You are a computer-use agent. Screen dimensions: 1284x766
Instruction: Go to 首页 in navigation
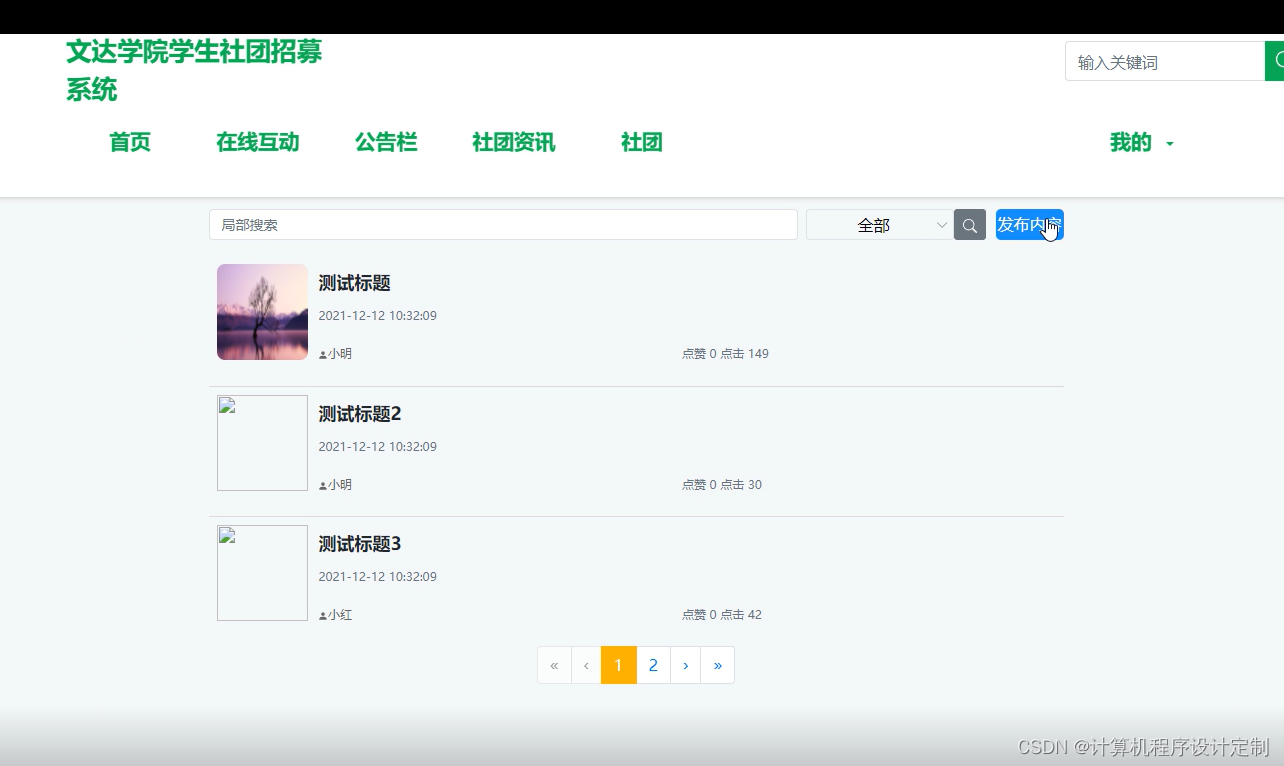point(130,143)
